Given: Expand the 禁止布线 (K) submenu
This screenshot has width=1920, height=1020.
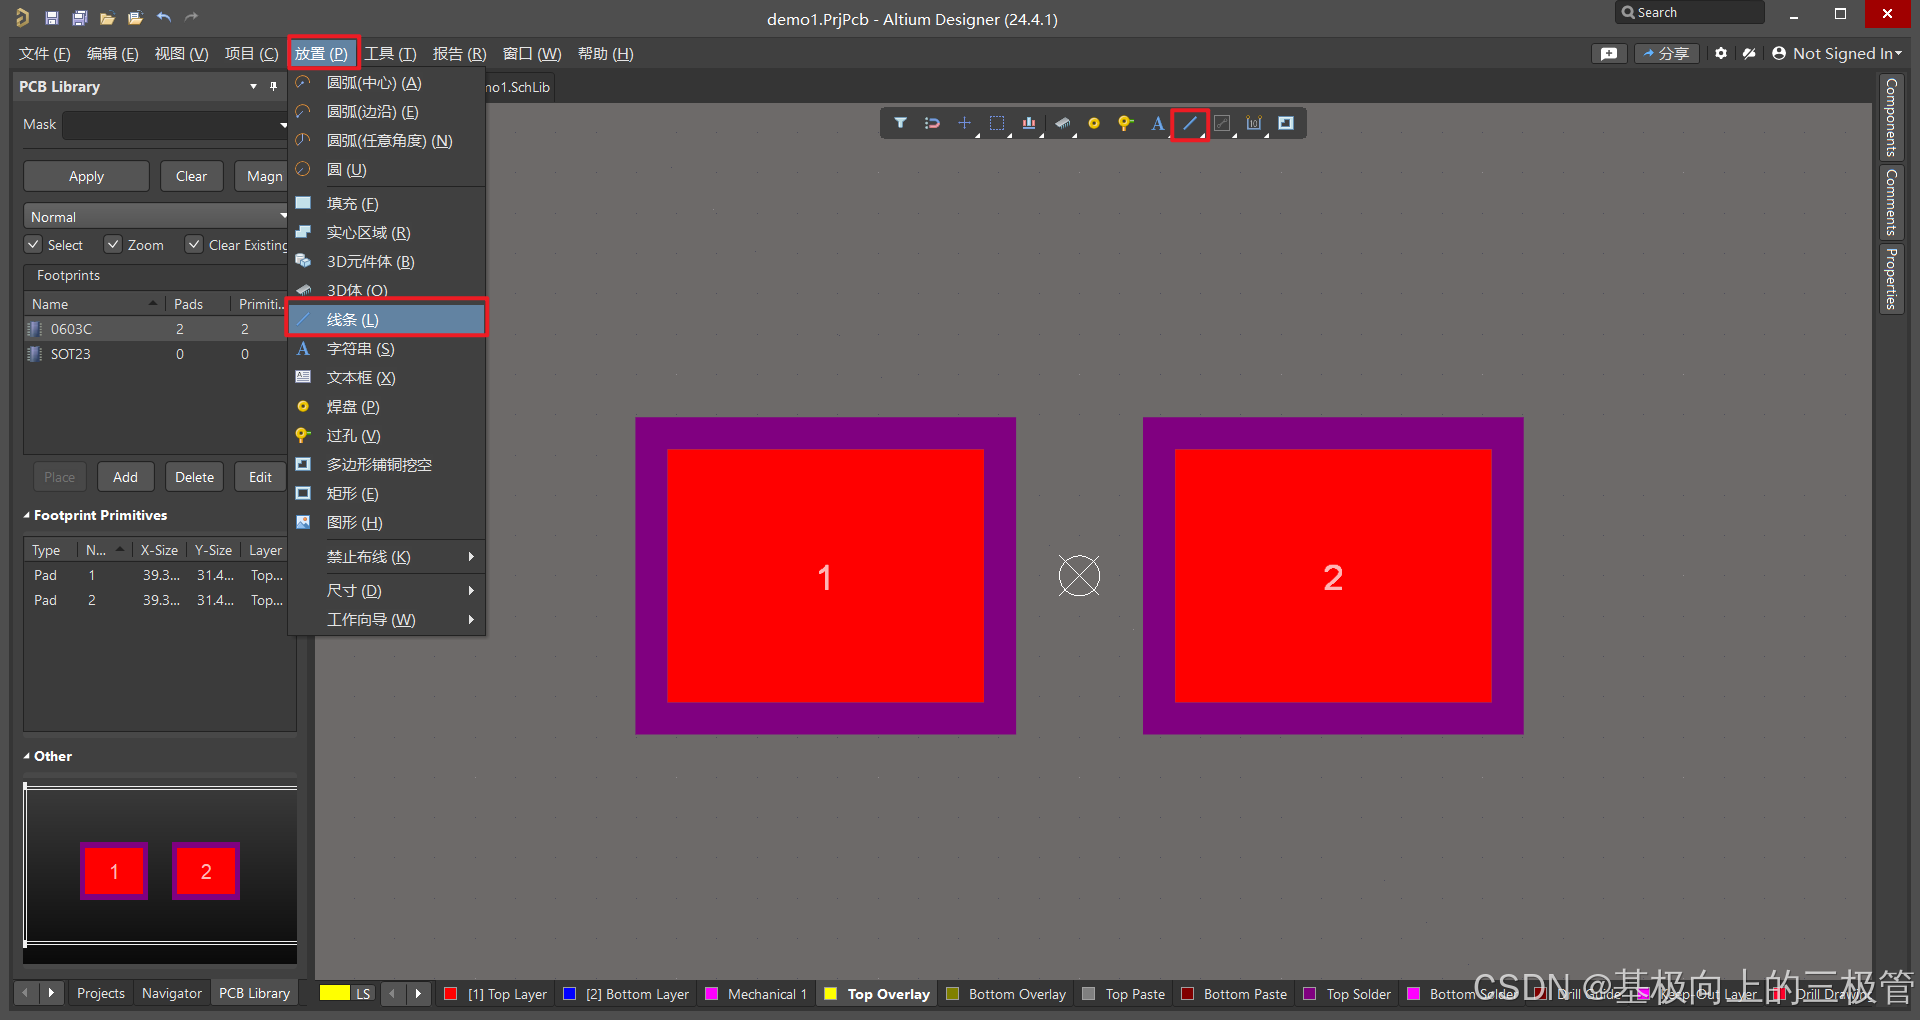Looking at the screenshot, I should (x=386, y=557).
